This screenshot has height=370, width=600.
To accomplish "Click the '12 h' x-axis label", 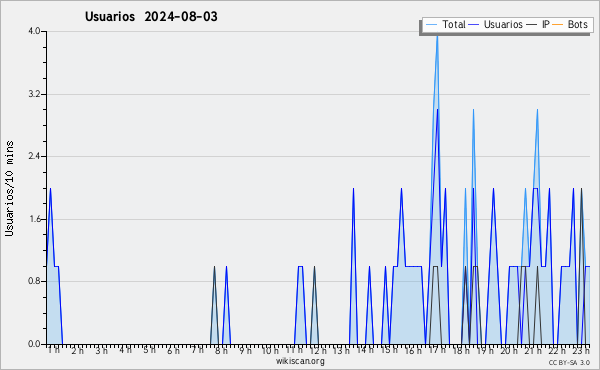I will coord(318,350).
